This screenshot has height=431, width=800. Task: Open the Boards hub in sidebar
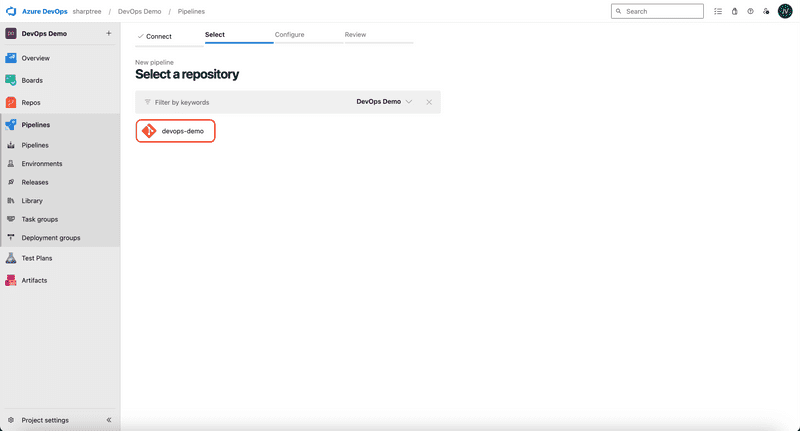[x=32, y=80]
